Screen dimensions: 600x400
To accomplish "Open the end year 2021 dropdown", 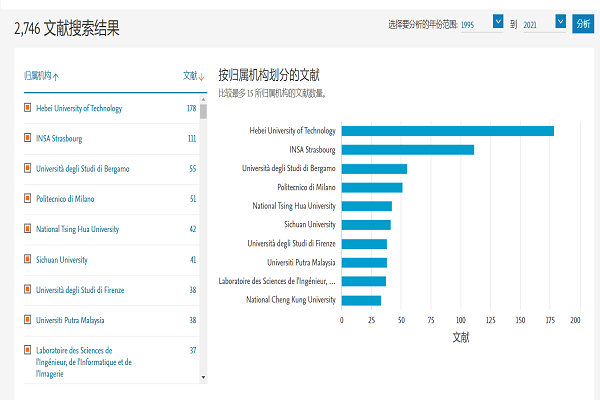I will 561,21.
